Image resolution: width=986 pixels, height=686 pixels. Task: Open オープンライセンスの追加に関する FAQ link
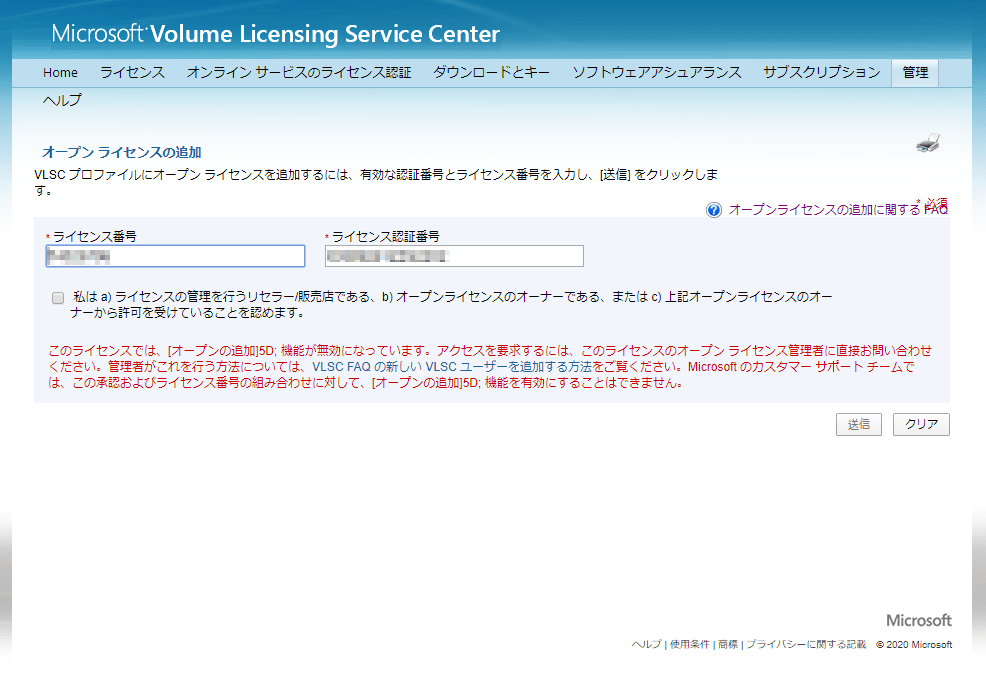tap(838, 210)
